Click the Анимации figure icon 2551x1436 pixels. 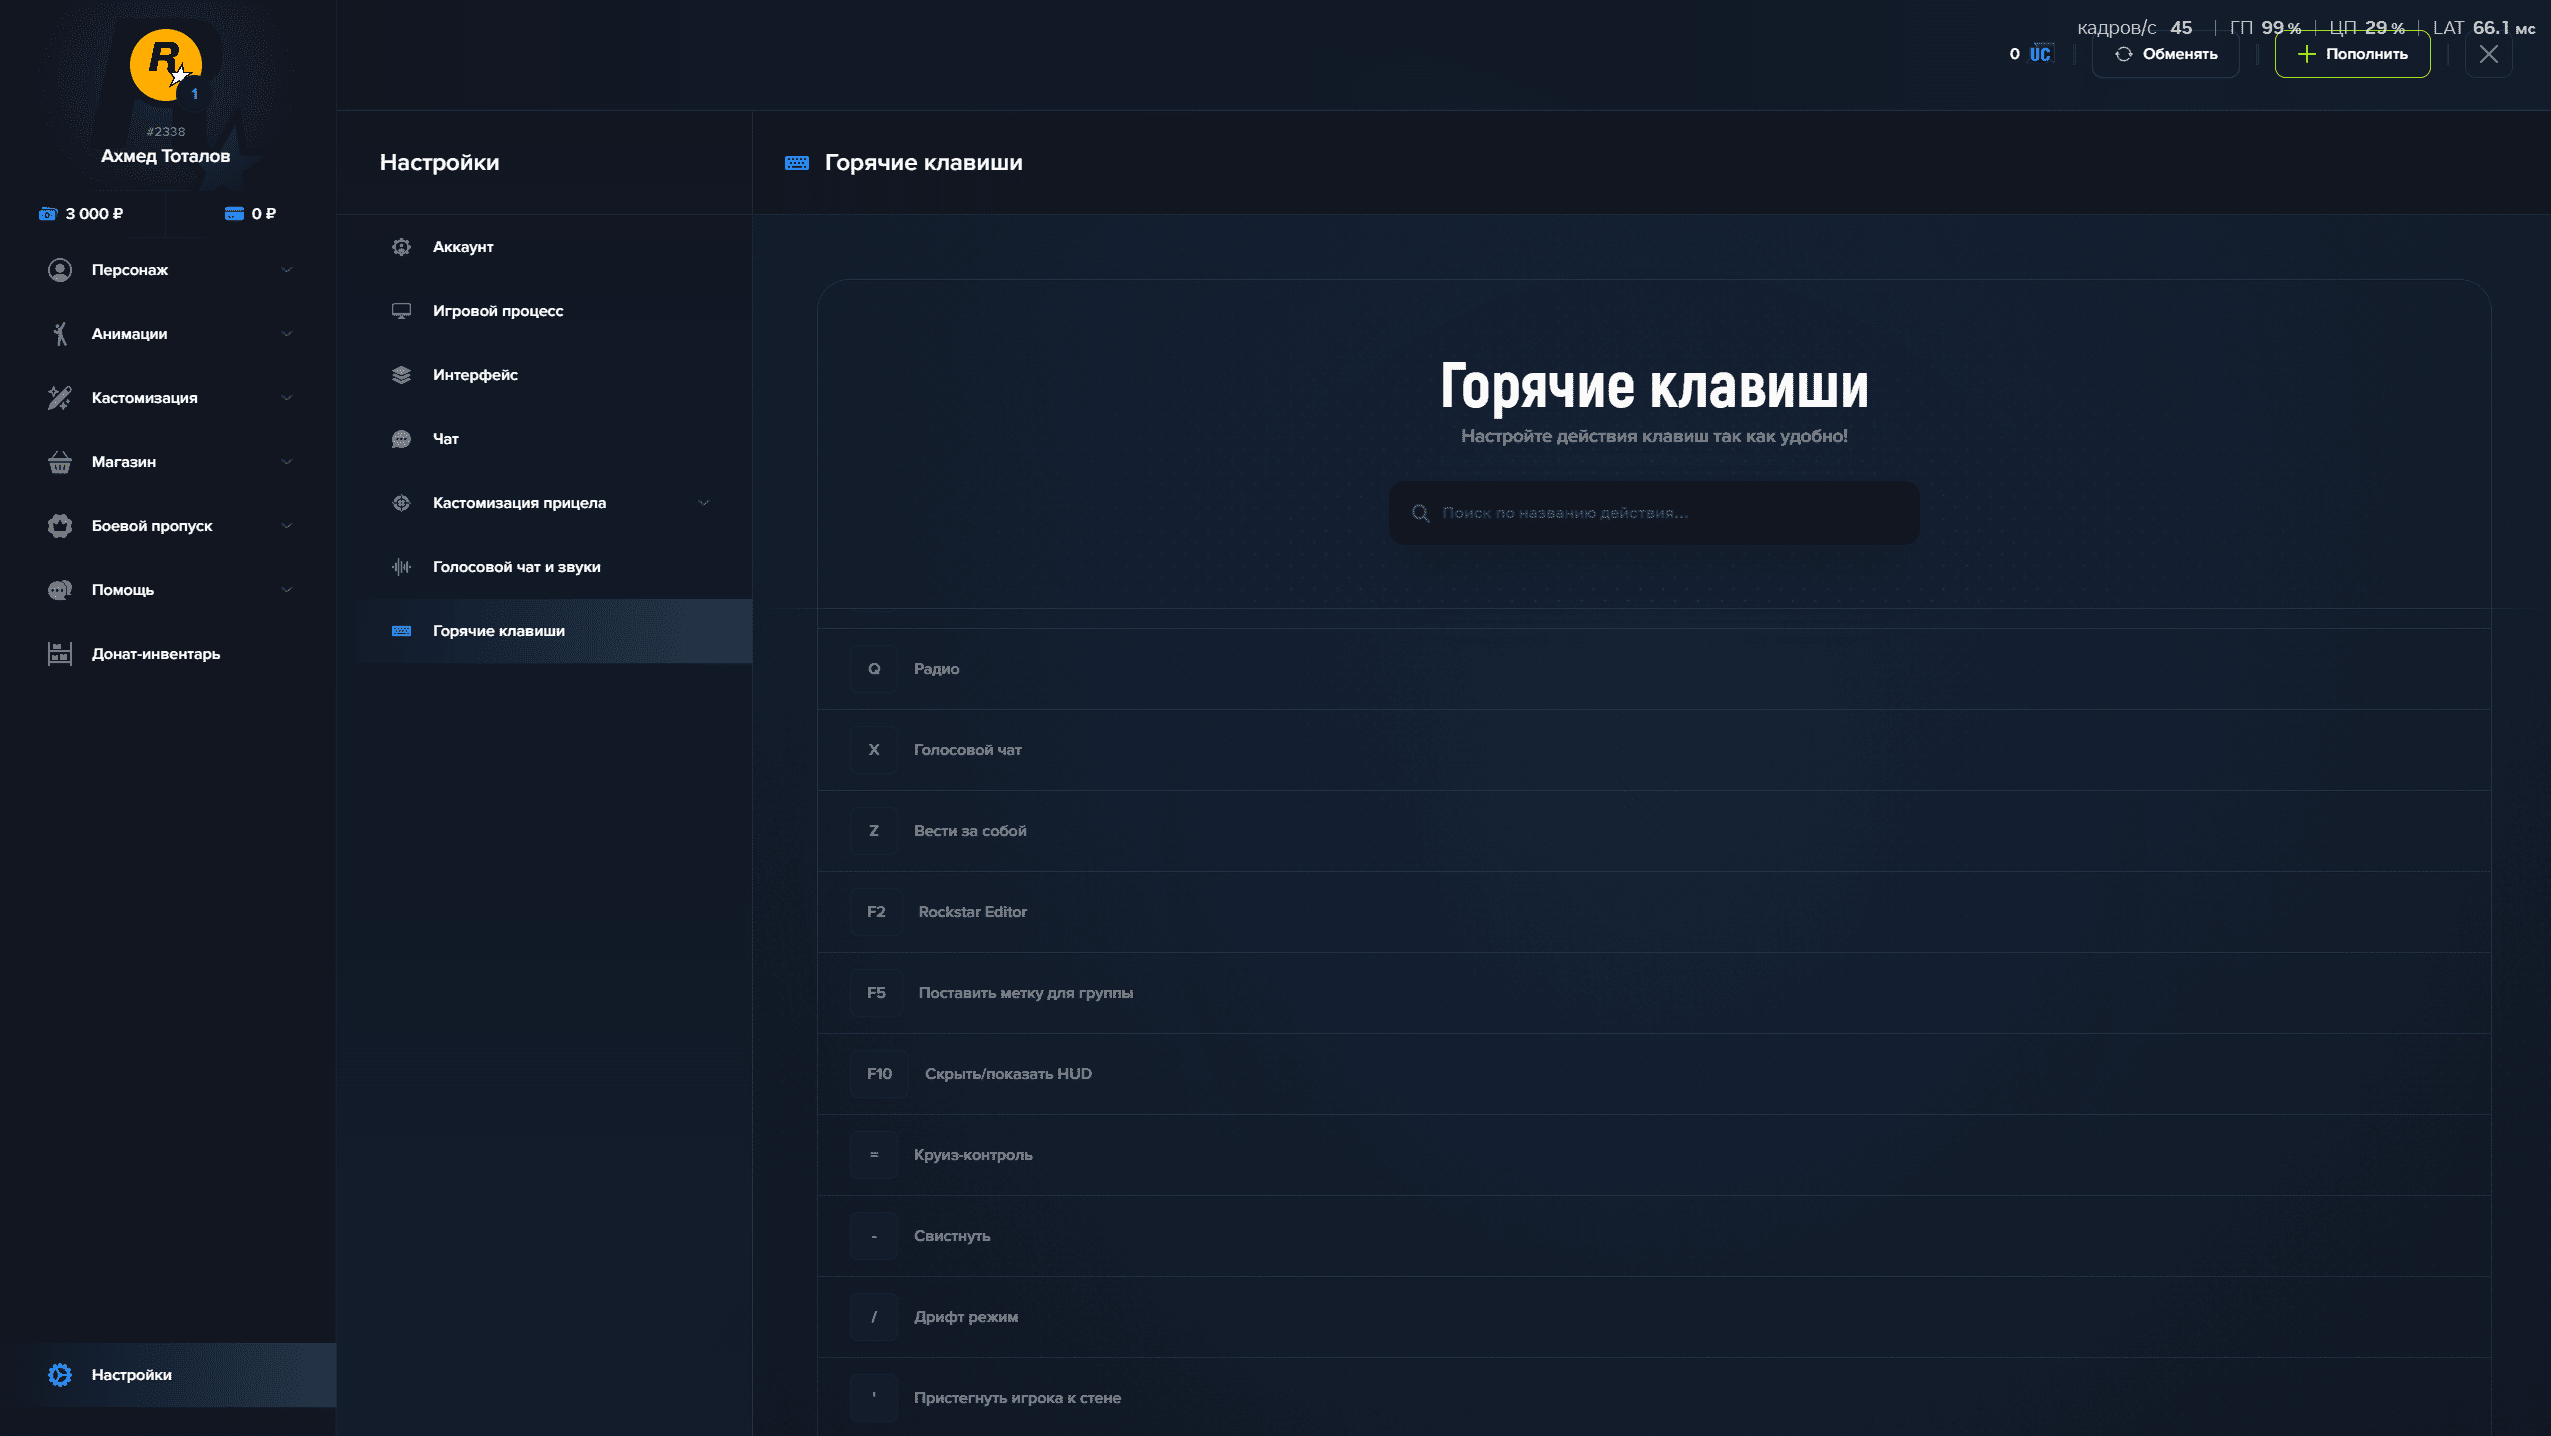[x=60, y=334]
